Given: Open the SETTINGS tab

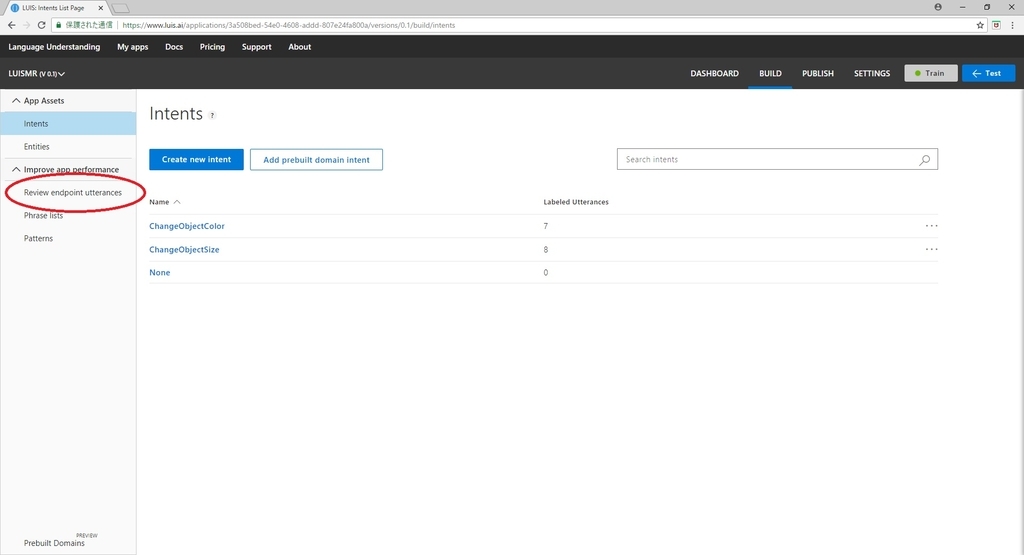Looking at the screenshot, I should pos(872,73).
